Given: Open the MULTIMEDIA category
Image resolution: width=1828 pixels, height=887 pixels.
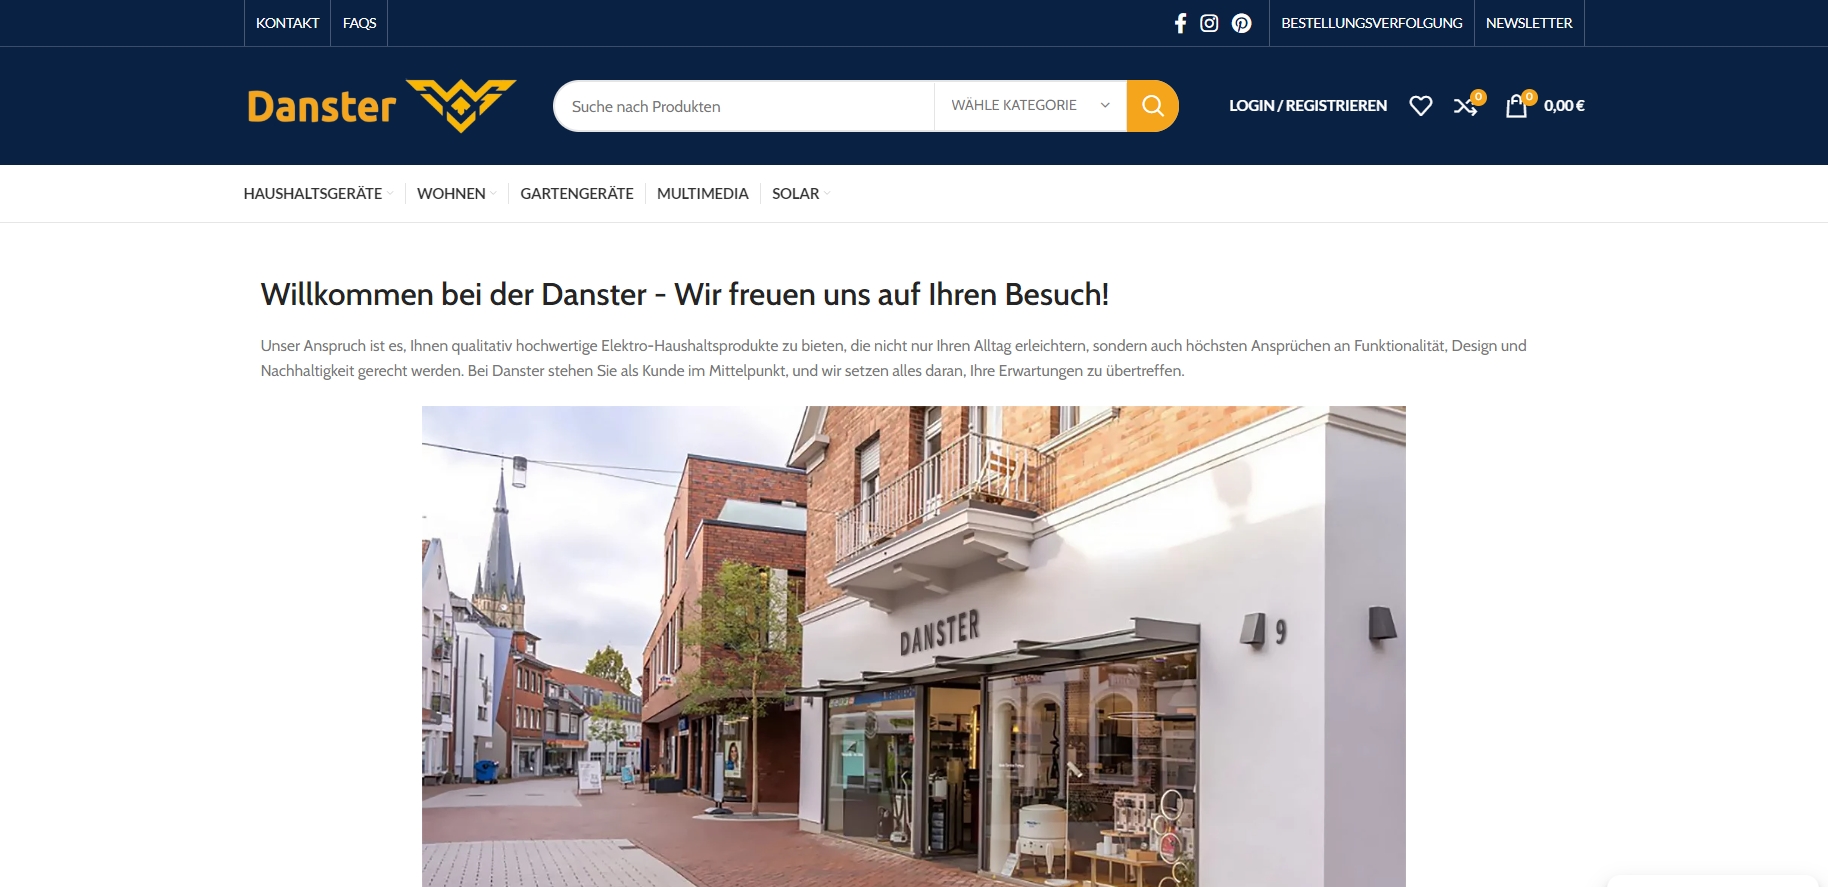Looking at the screenshot, I should point(702,194).
